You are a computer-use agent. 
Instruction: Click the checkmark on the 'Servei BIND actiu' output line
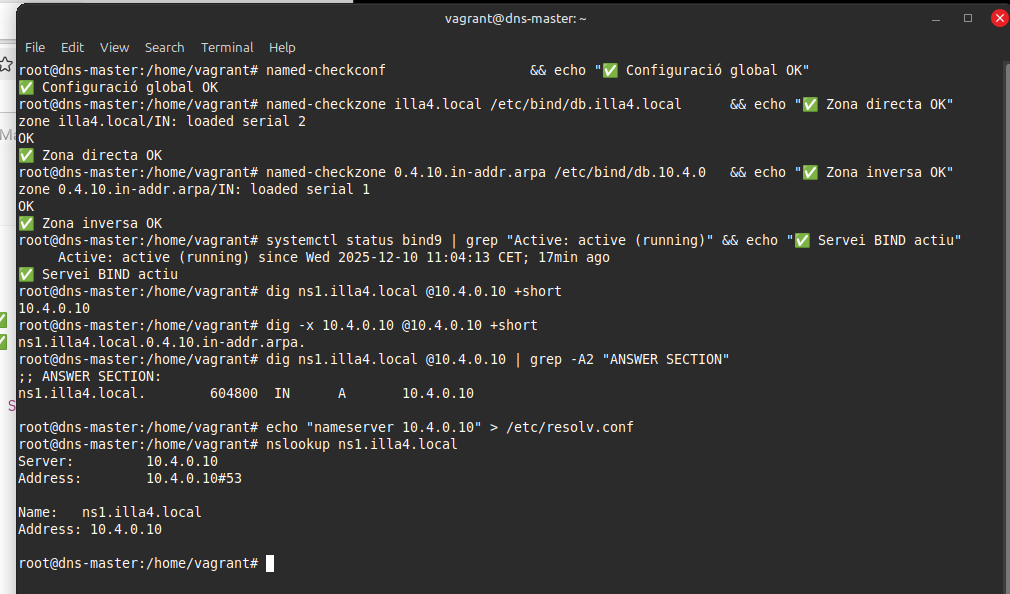(x=26, y=274)
